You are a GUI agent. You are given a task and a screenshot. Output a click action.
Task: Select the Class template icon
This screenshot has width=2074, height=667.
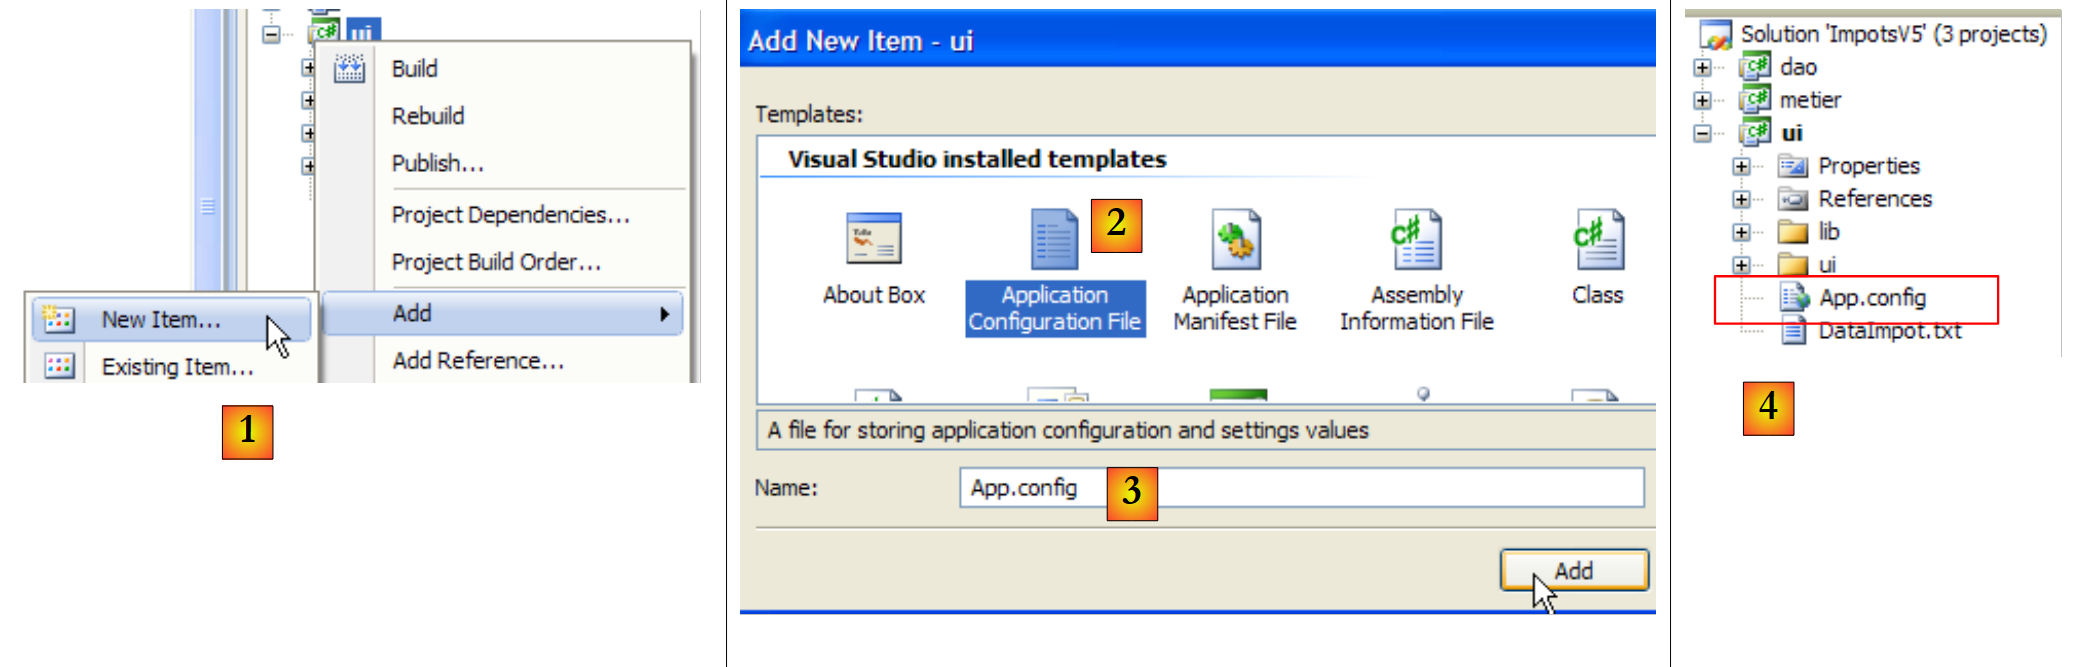tap(1597, 239)
